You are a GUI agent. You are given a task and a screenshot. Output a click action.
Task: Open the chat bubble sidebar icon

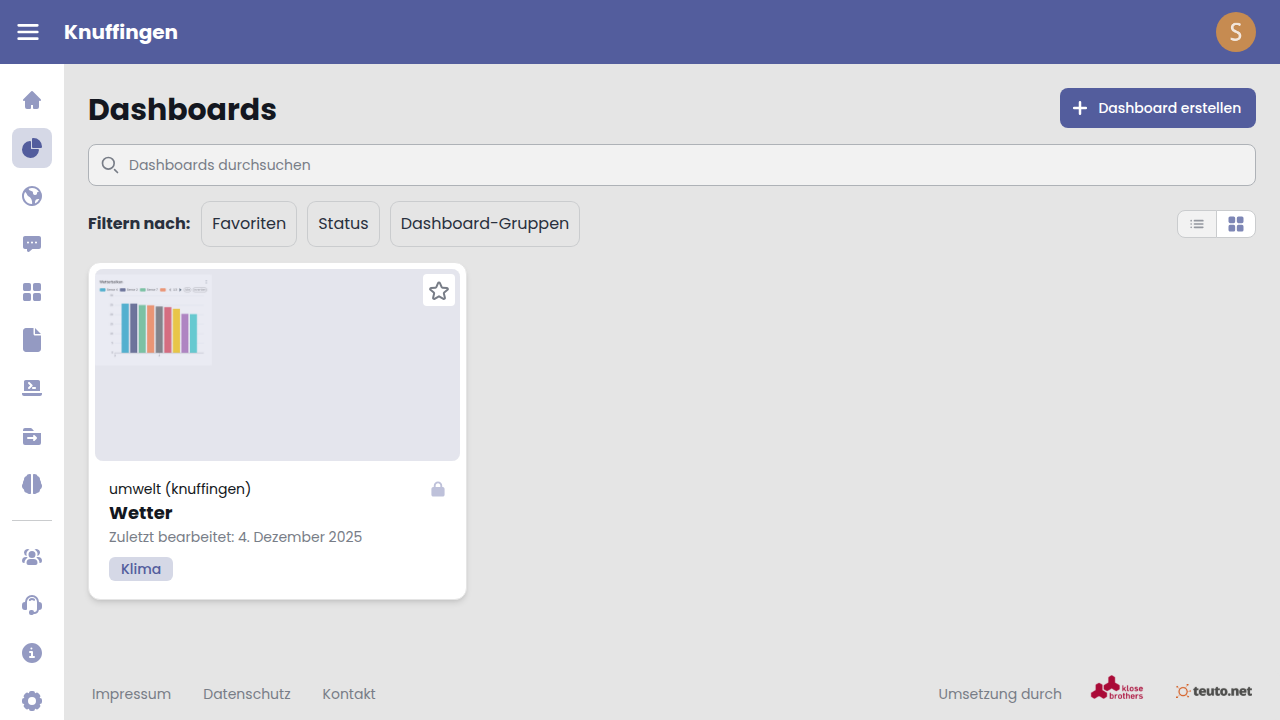pos(32,244)
